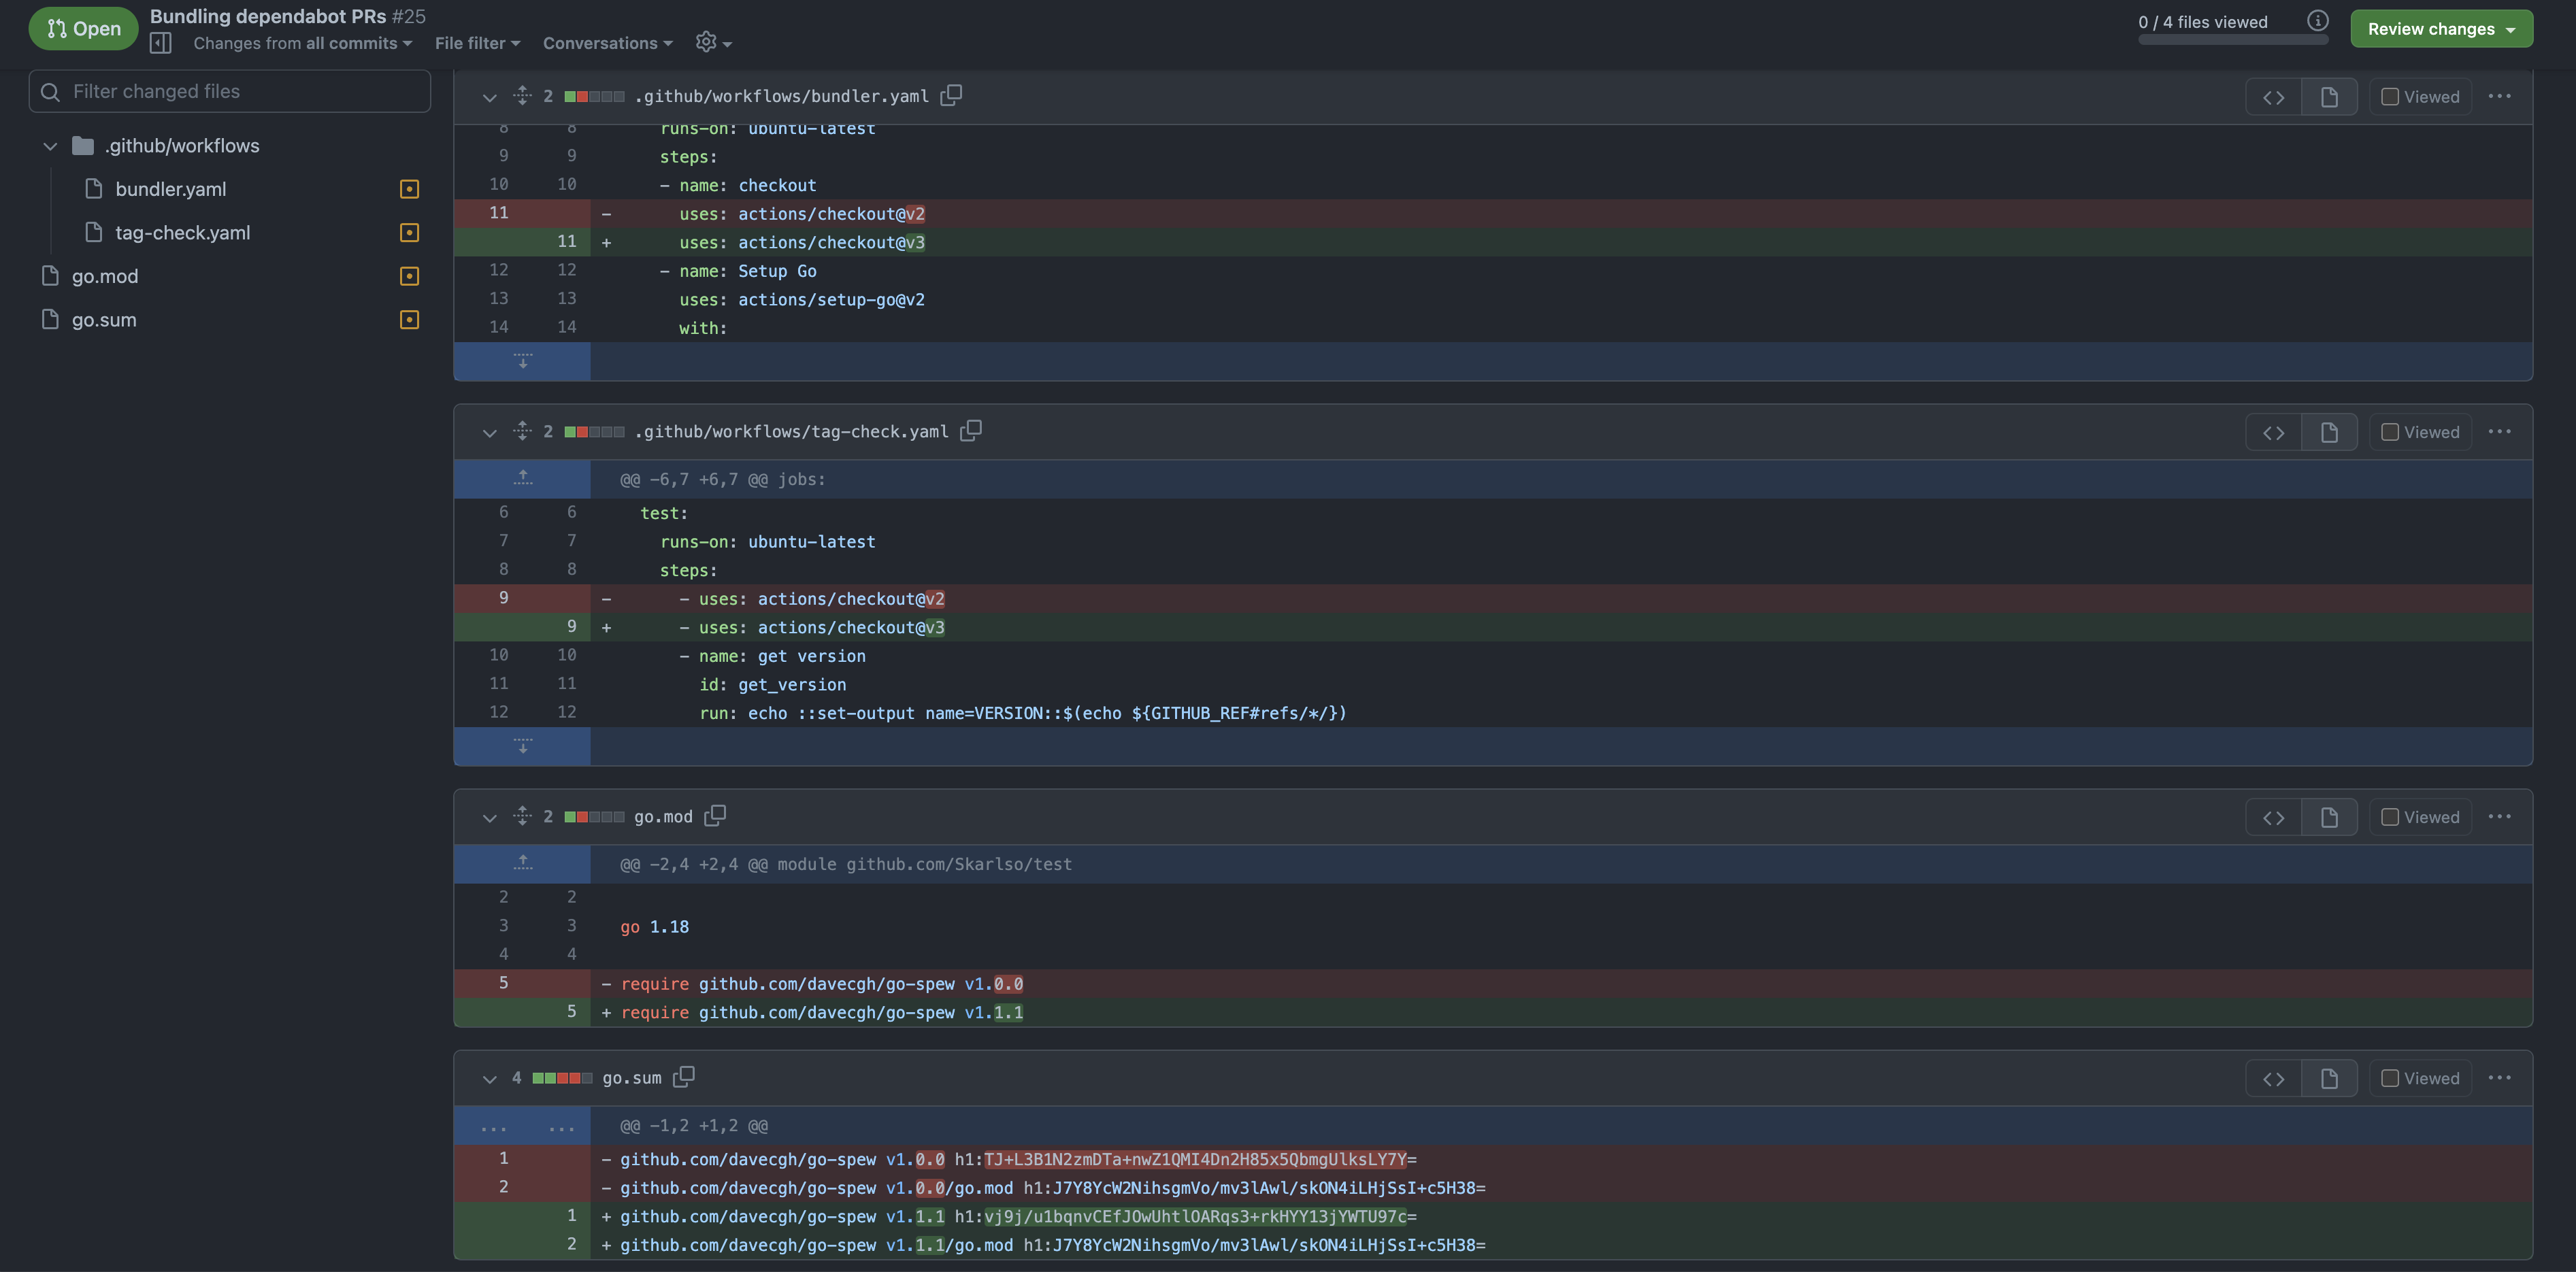Open the File filter menu

coord(477,43)
